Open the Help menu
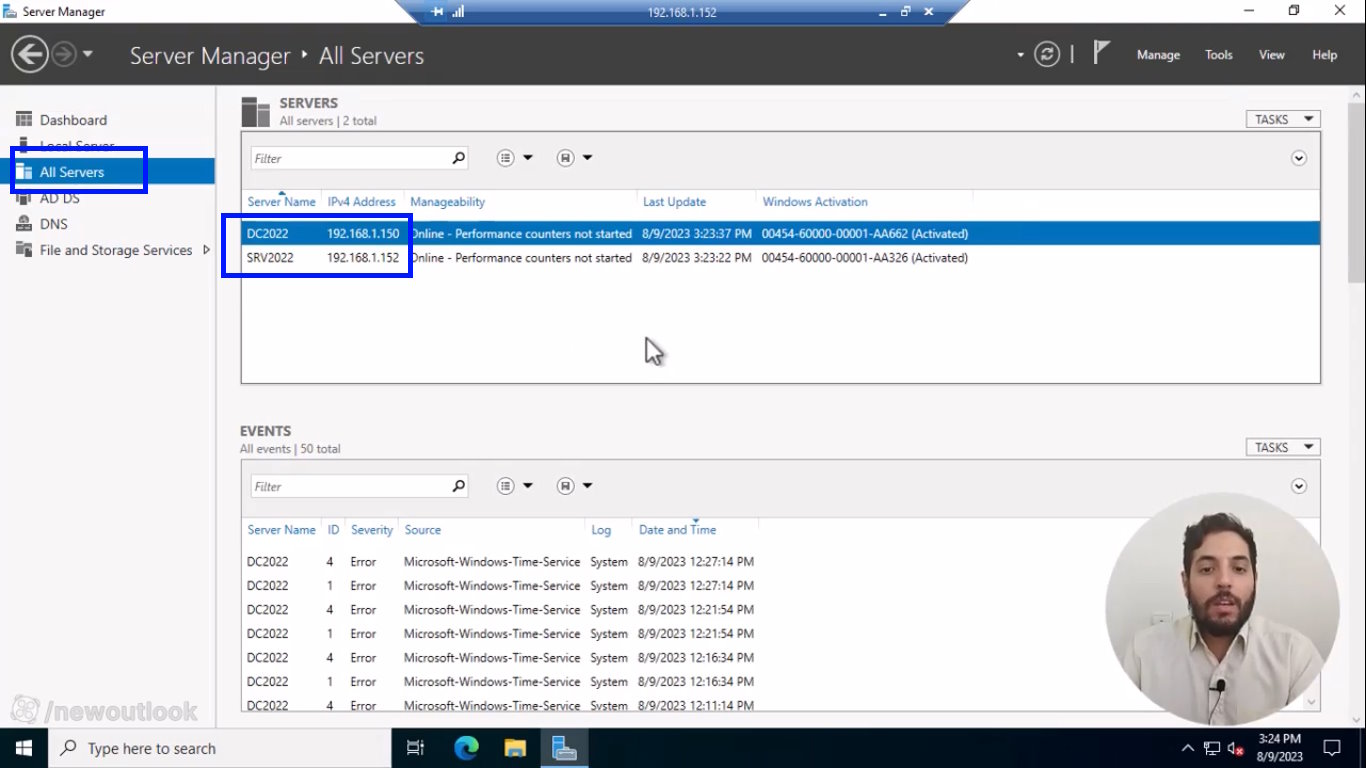 1325,55
